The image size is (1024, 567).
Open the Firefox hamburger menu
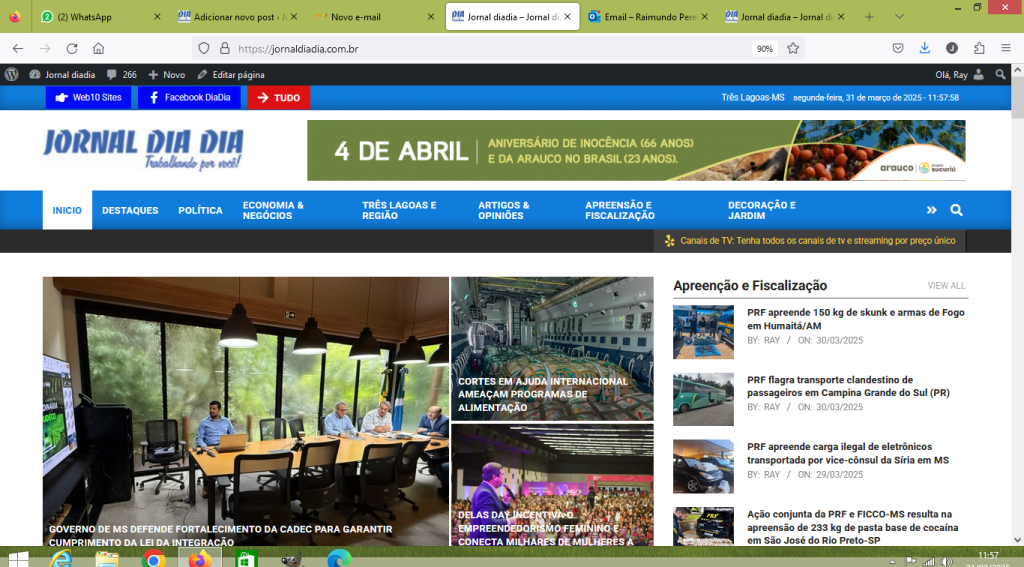point(1006,48)
